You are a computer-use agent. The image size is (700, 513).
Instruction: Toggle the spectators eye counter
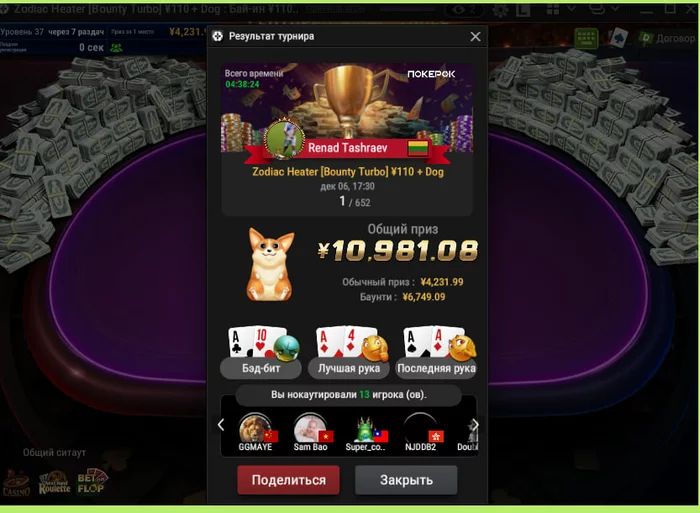click(465, 10)
